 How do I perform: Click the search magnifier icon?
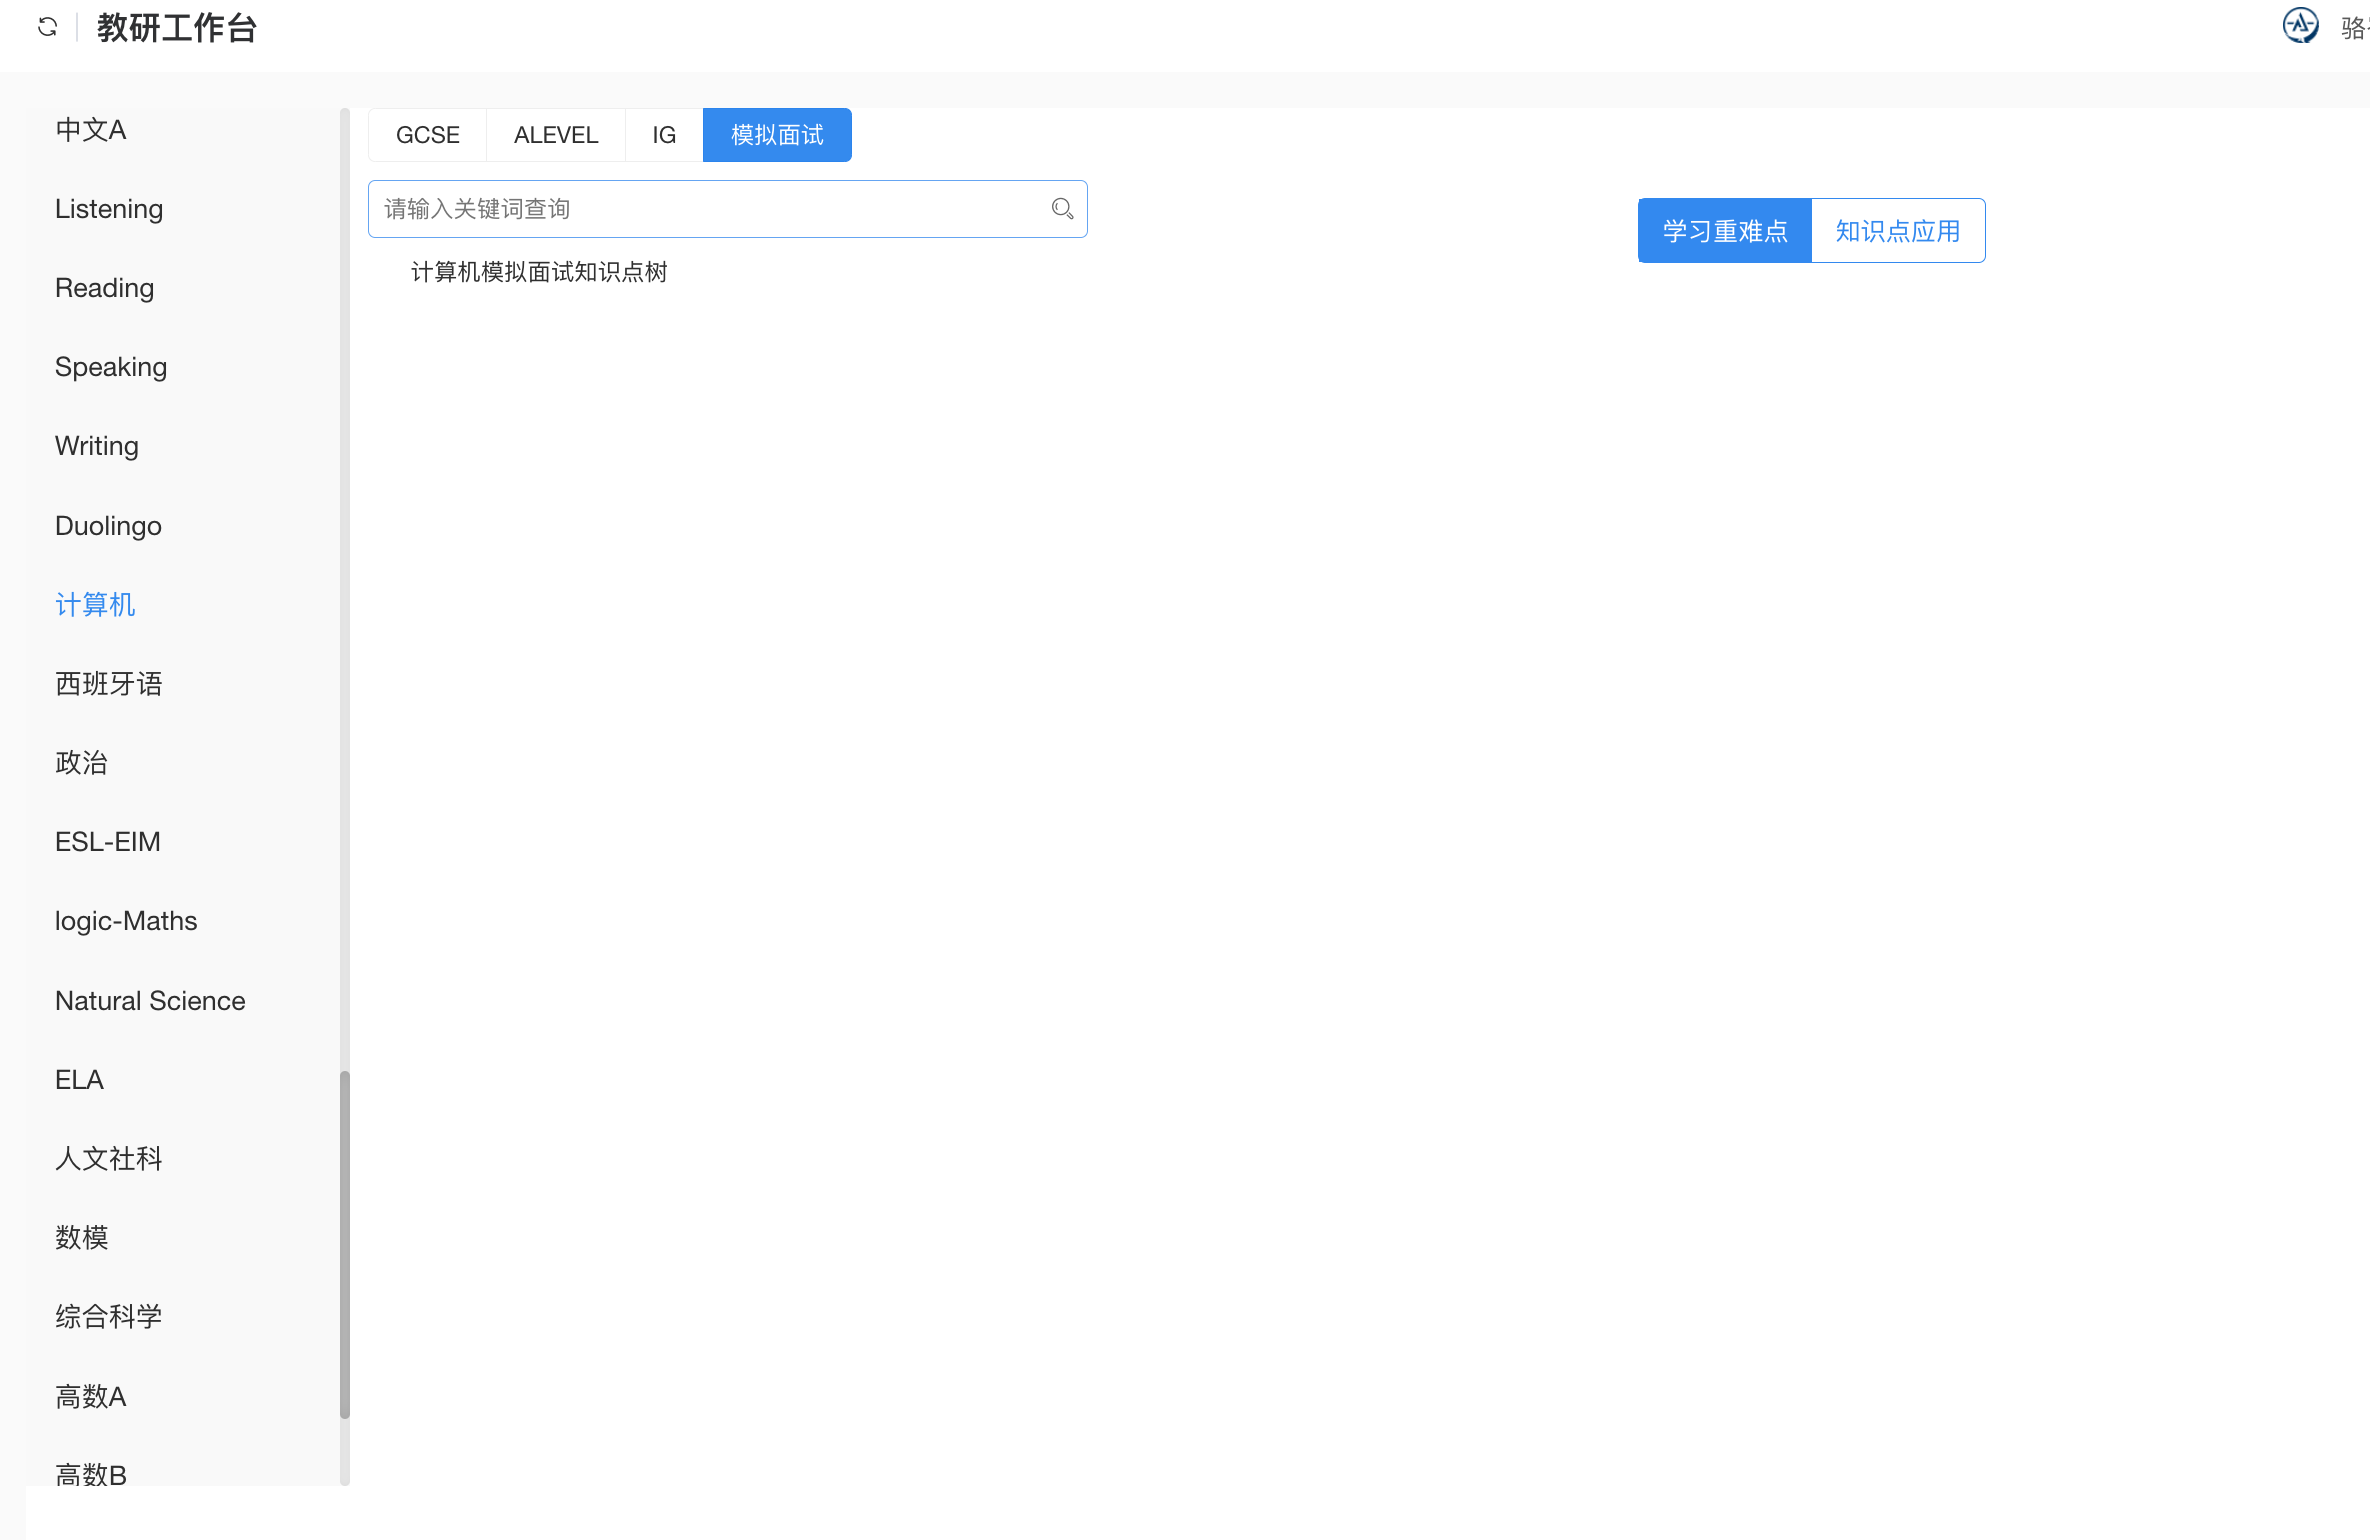pyautogui.click(x=1062, y=209)
